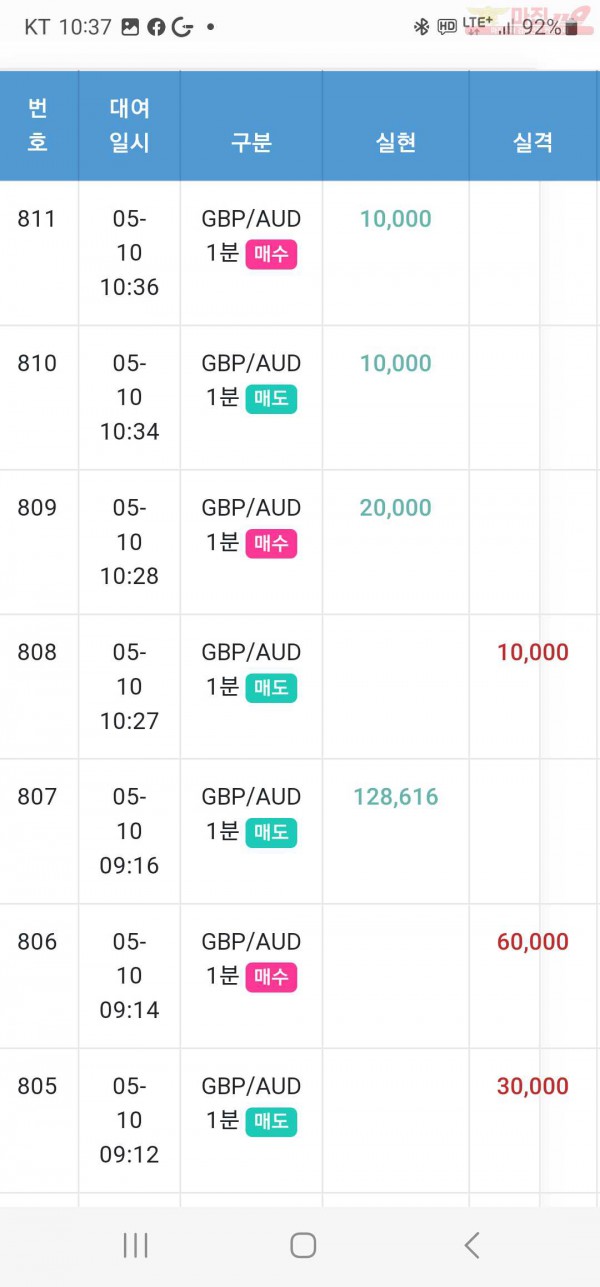
Task: Tap the Facebook notification icon in status bar
Action: point(156,28)
